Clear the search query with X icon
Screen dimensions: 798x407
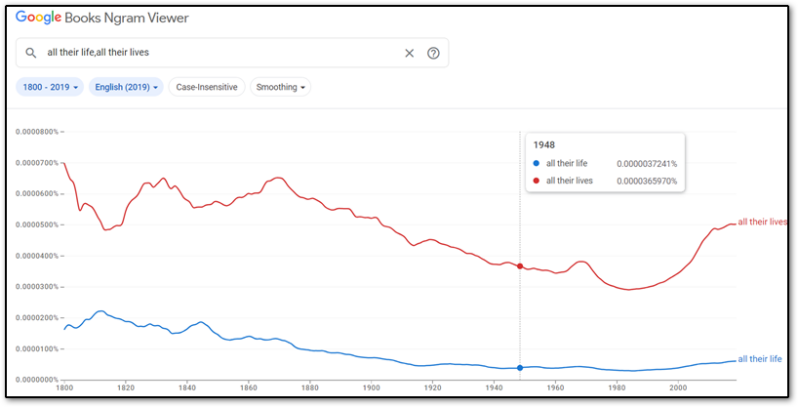(x=409, y=53)
